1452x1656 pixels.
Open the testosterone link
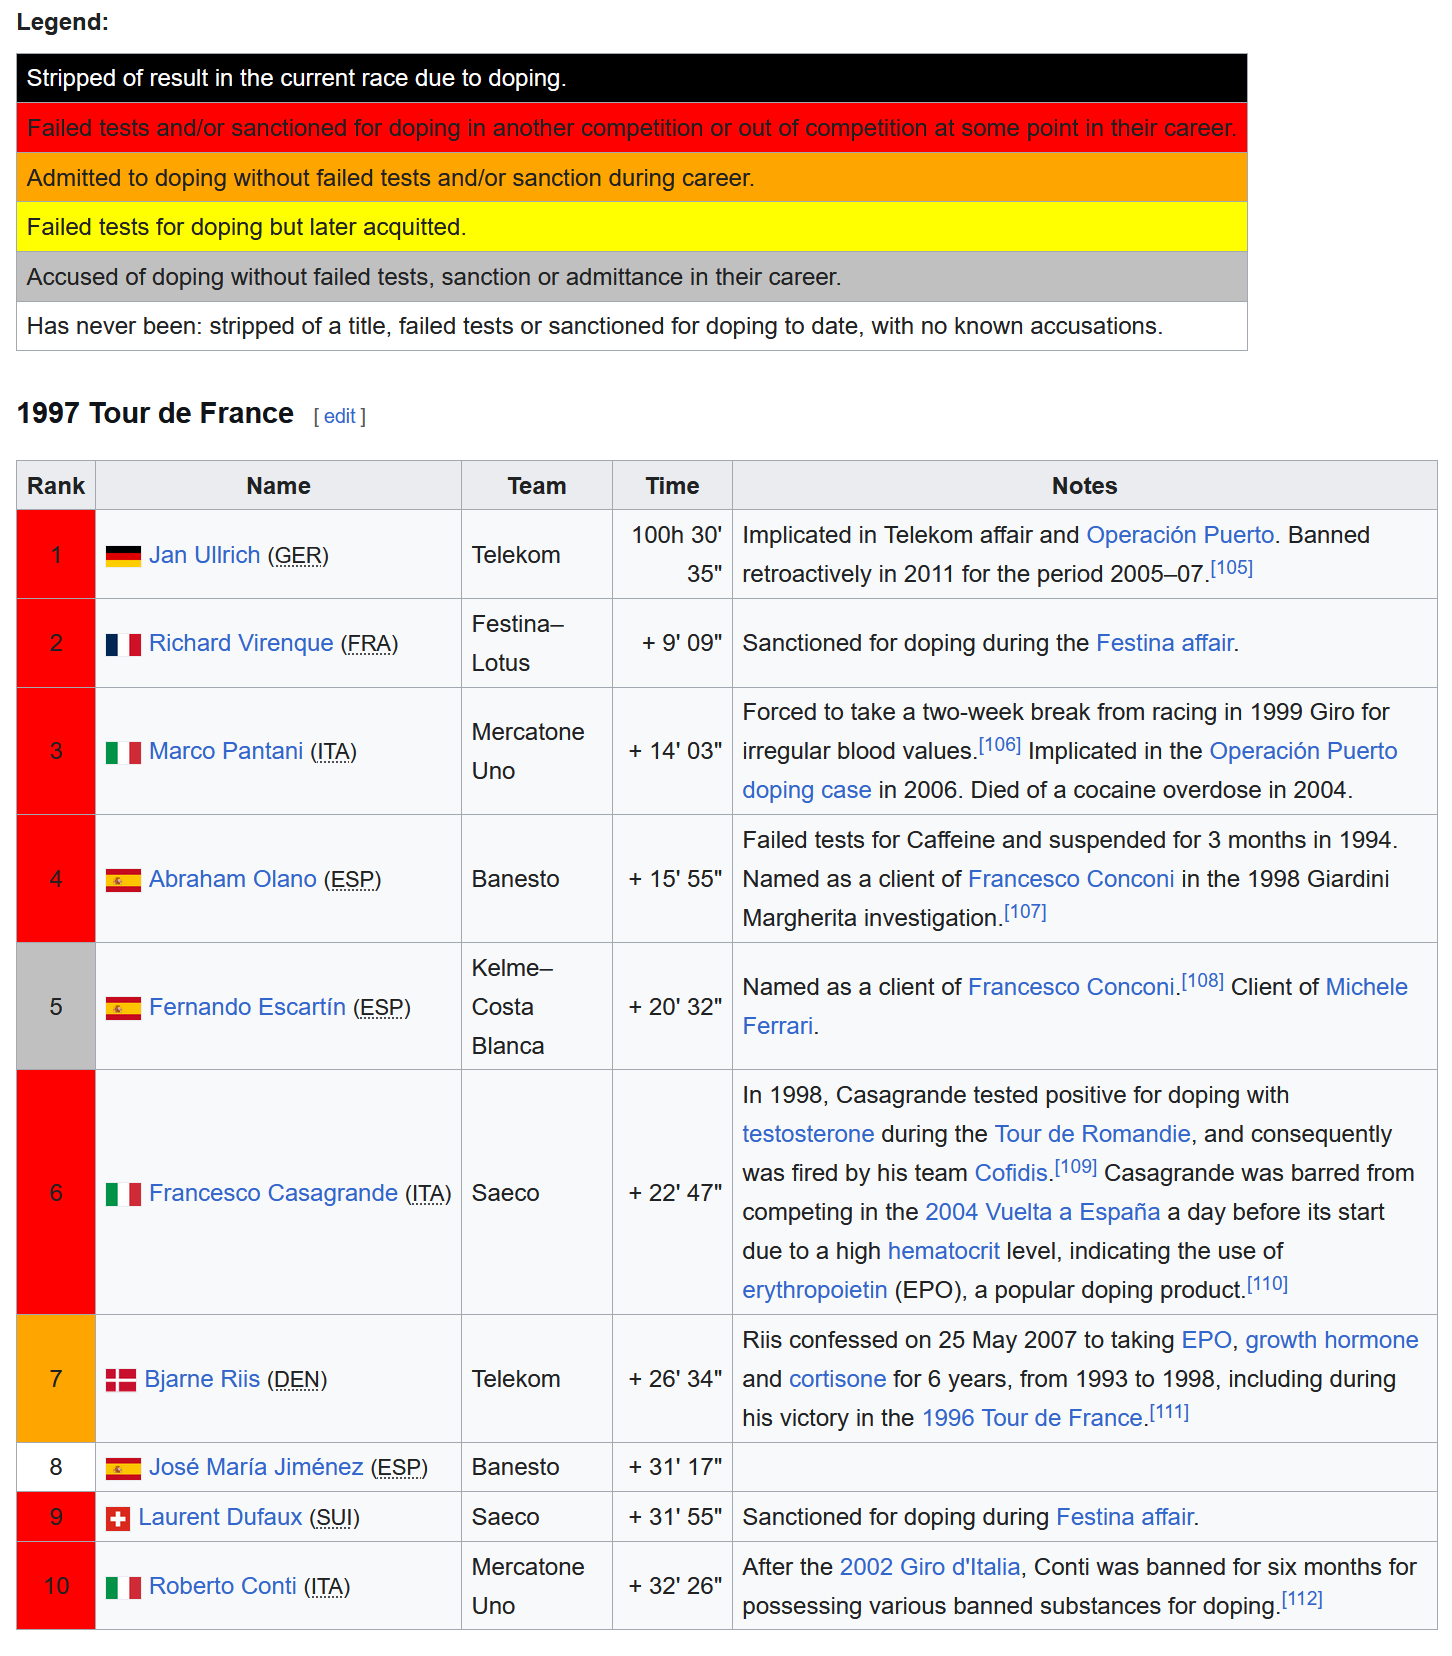(808, 1134)
